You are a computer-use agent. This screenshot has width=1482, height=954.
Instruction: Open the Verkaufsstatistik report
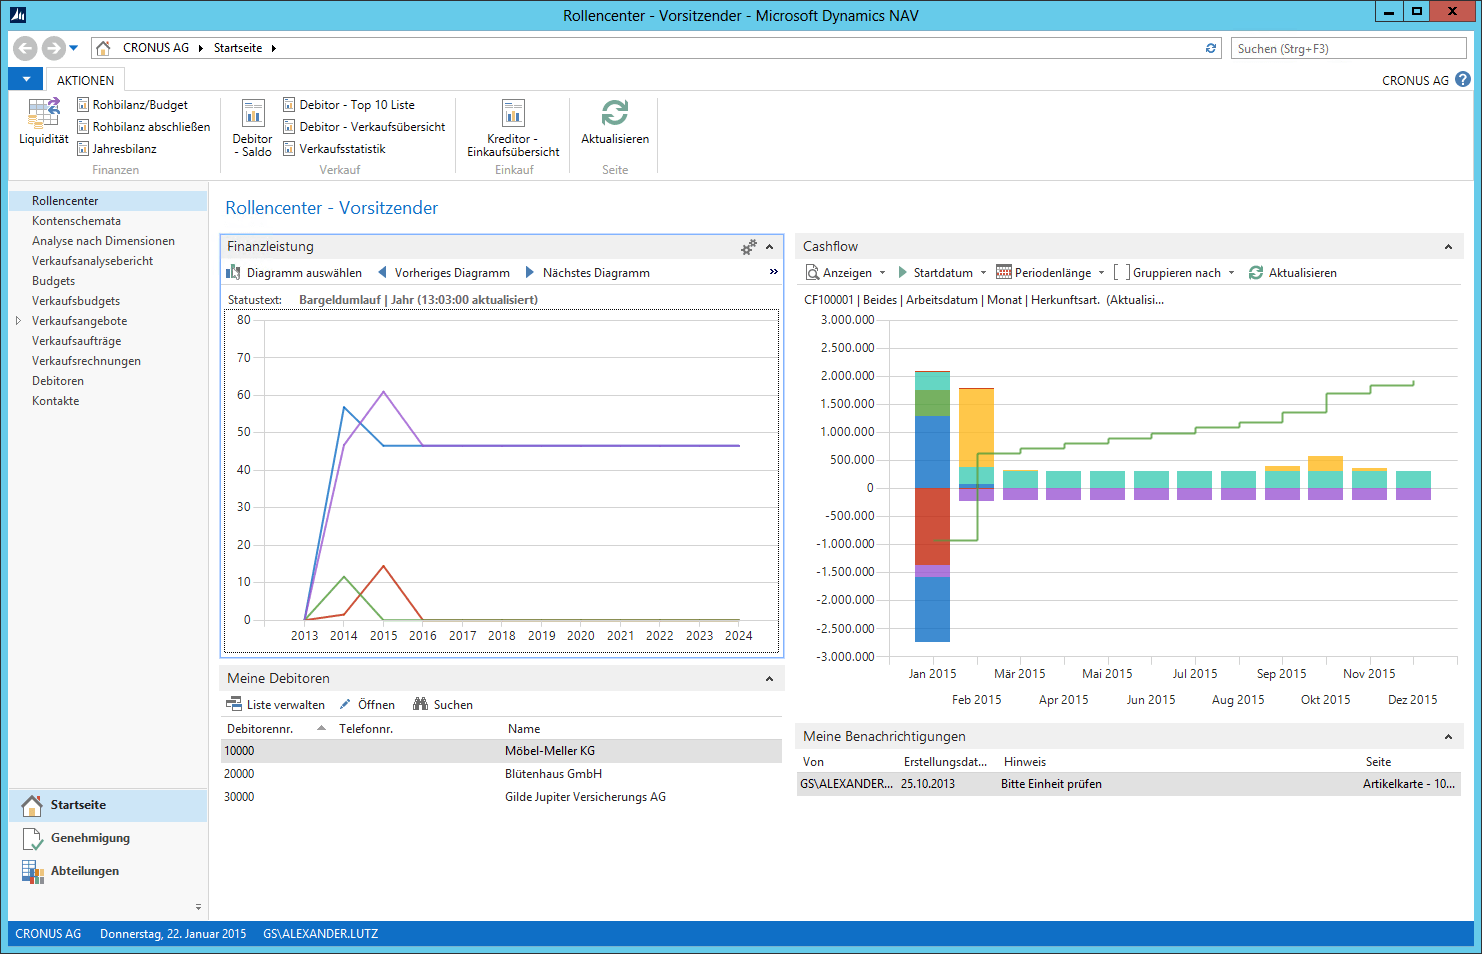click(334, 149)
